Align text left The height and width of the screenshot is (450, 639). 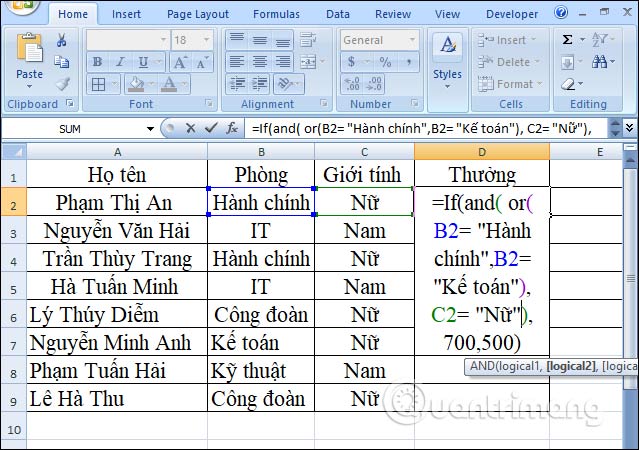[236, 62]
